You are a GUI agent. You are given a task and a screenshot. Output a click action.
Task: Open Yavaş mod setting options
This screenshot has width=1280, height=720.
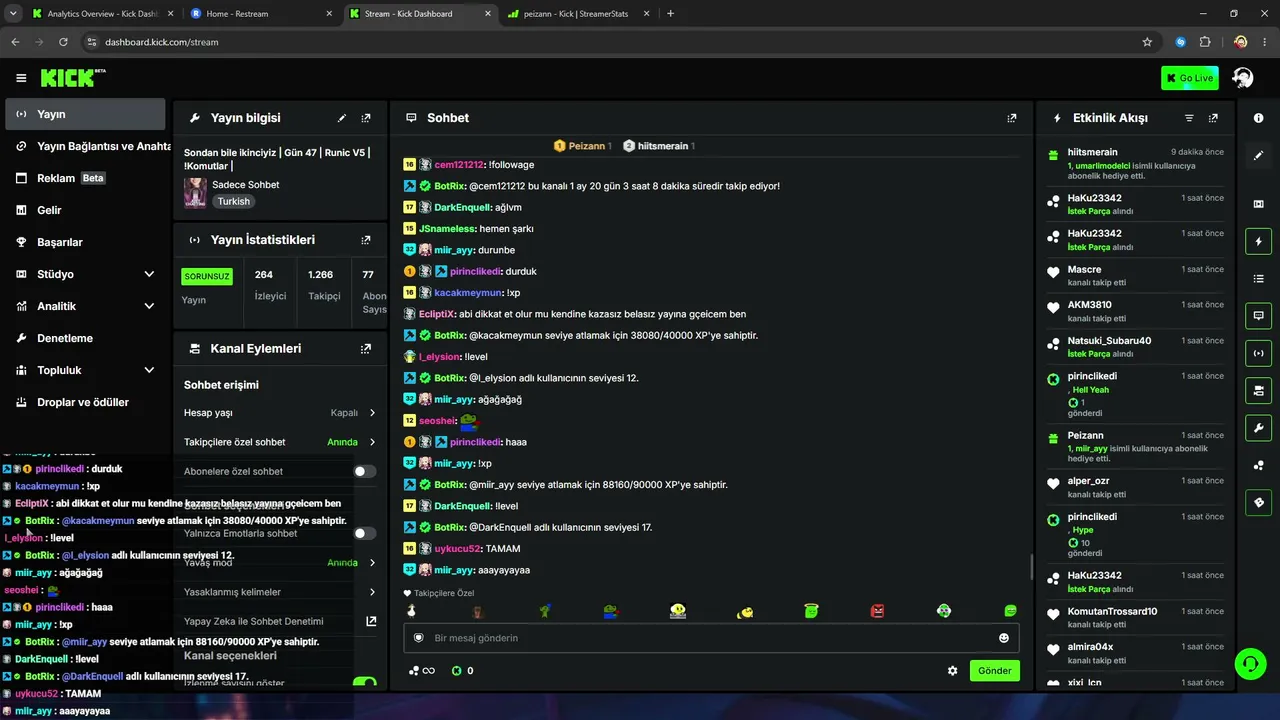[x=280, y=563]
